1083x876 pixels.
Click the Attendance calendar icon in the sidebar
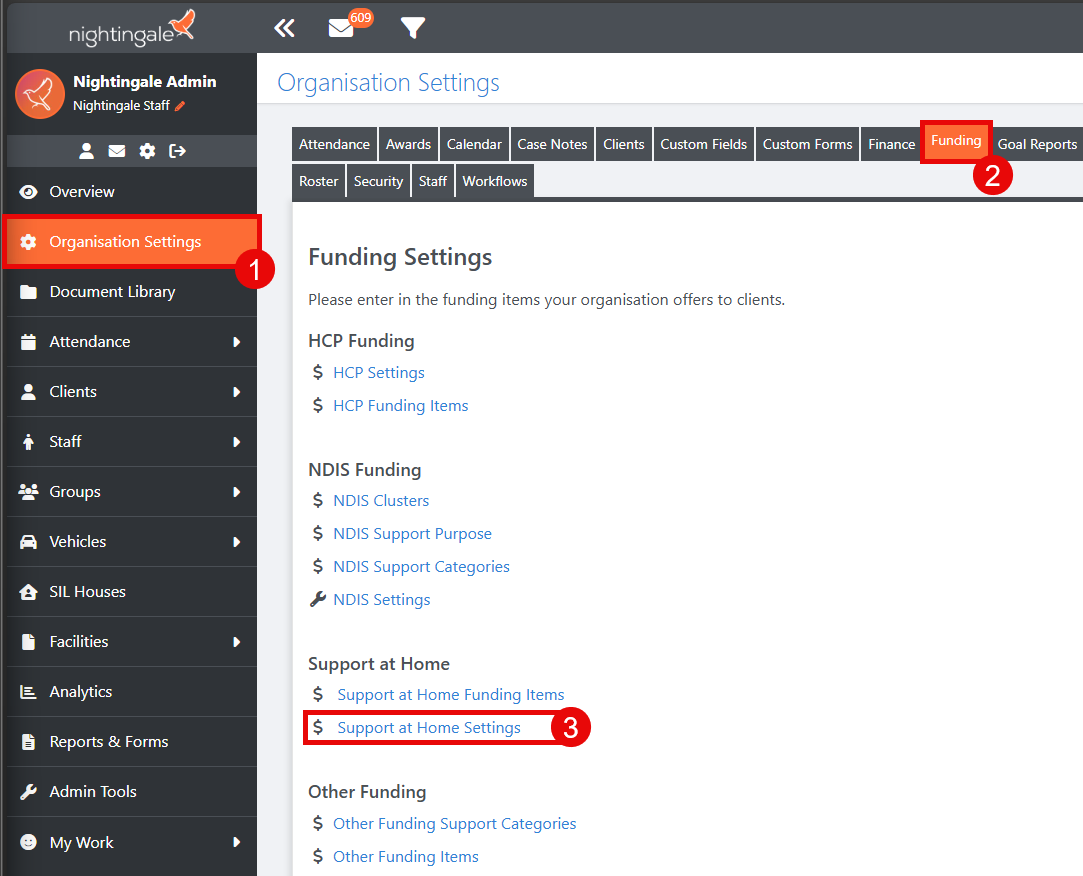(x=28, y=342)
